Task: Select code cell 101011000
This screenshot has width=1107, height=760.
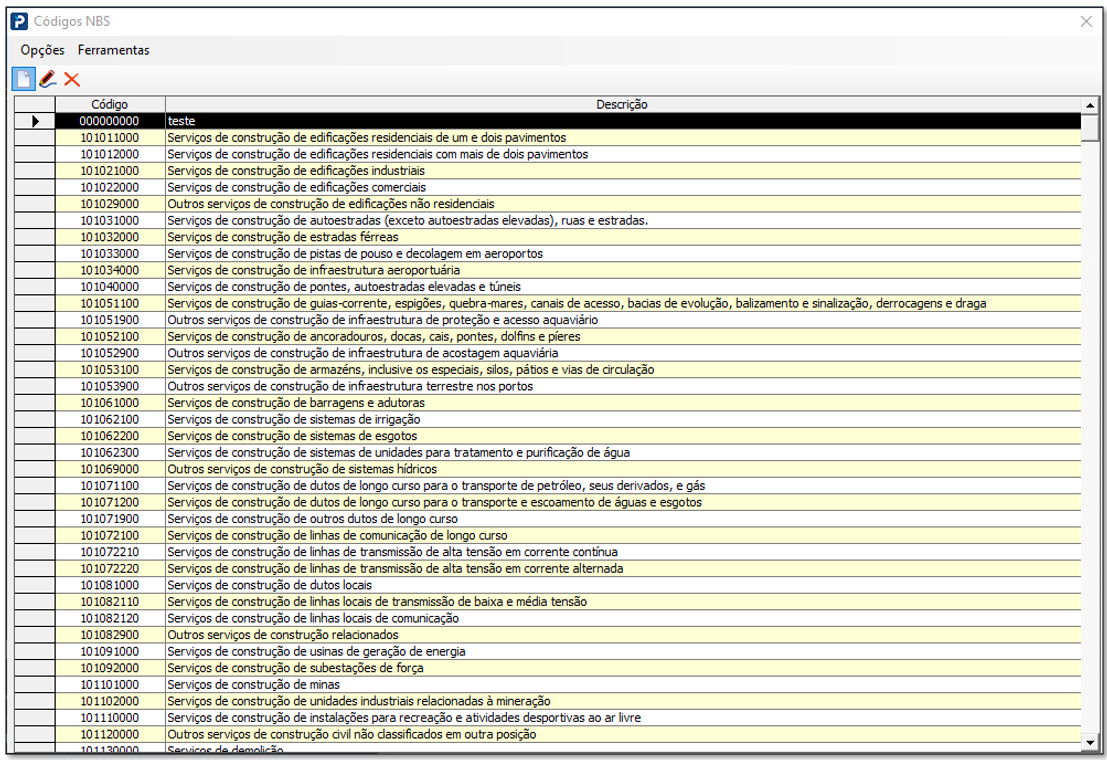Action: coord(110,138)
